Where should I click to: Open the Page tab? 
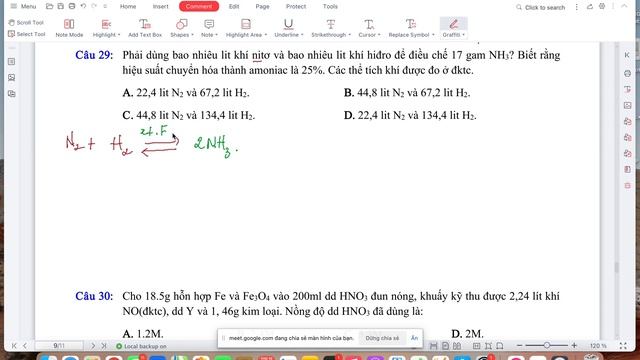click(x=262, y=7)
